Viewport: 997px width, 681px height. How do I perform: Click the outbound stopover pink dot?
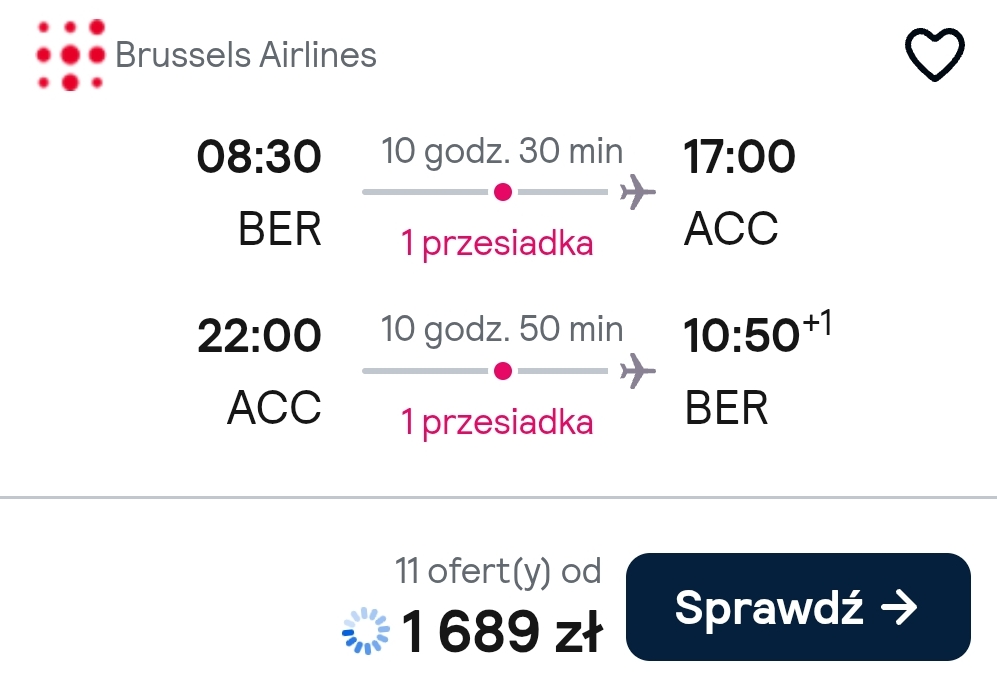point(502,192)
